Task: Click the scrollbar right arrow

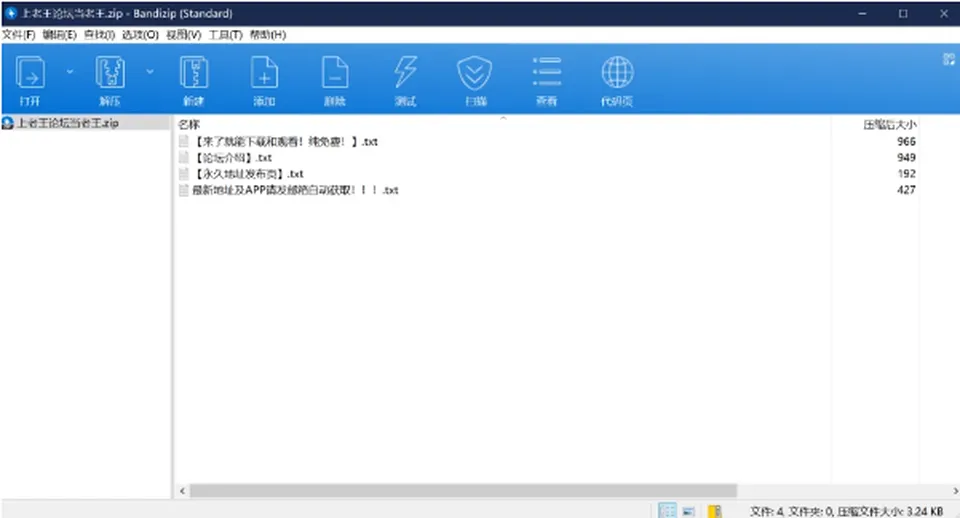Action: click(955, 490)
